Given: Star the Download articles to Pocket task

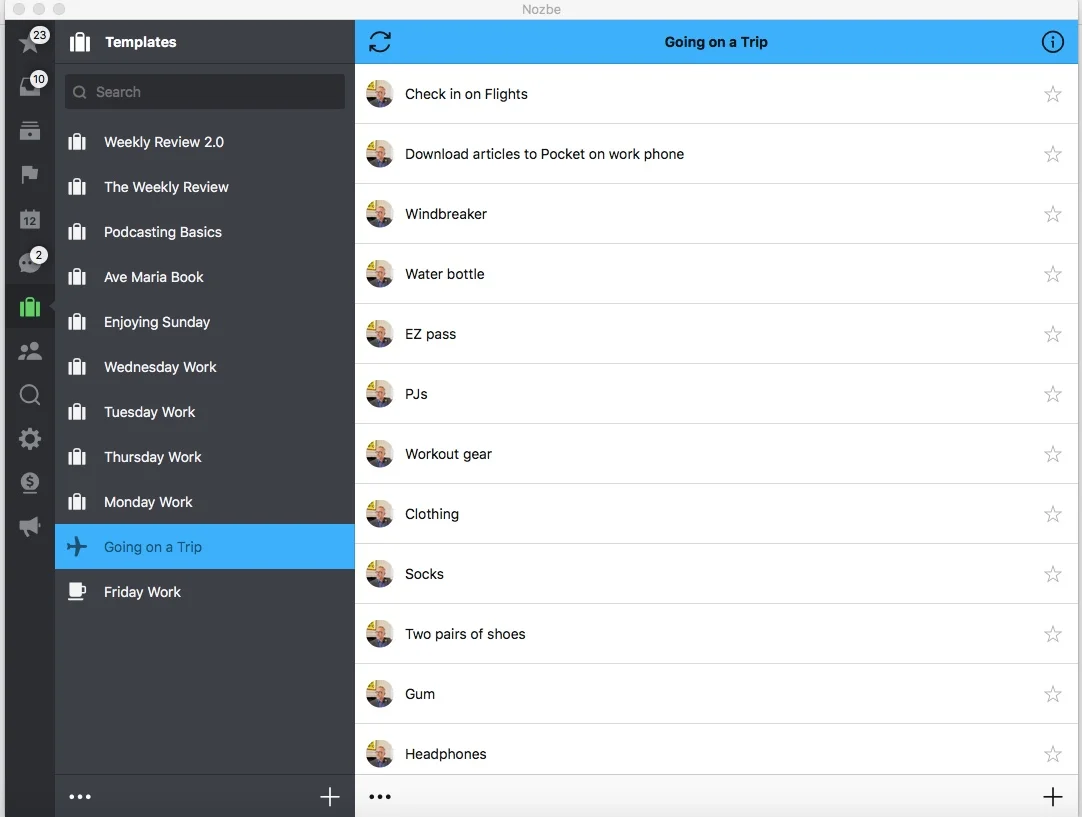Looking at the screenshot, I should click(1052, 154).
